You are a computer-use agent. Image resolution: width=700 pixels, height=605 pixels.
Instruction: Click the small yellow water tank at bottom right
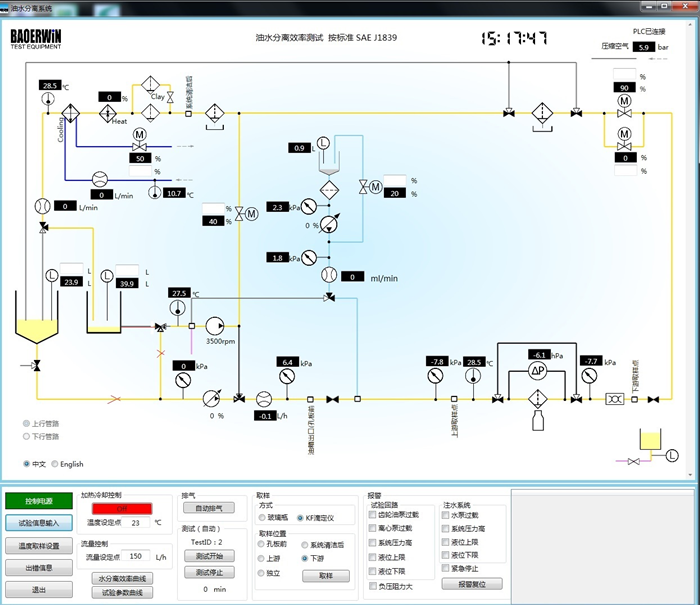(650, 440)
